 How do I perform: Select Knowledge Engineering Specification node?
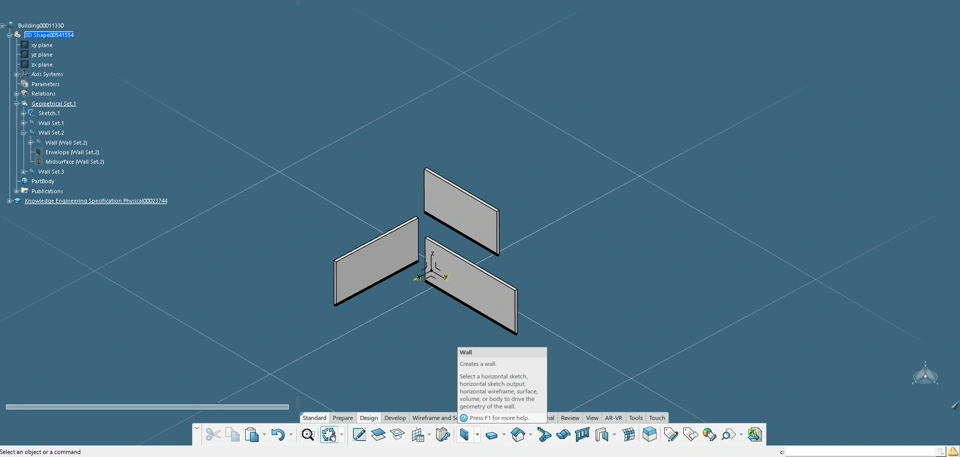(x=96, y=201)
